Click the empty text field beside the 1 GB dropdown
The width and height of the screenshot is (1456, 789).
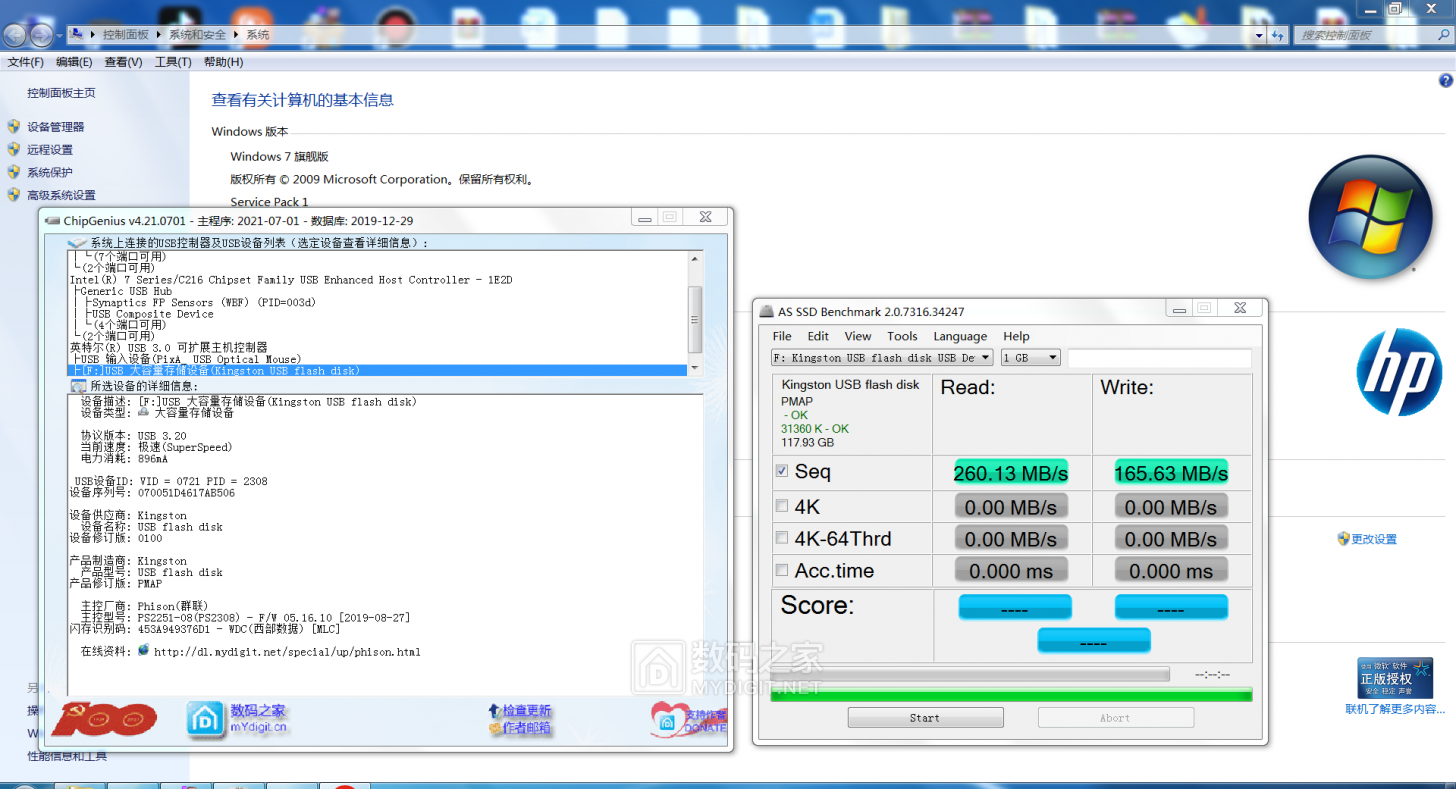point(1159,357)
